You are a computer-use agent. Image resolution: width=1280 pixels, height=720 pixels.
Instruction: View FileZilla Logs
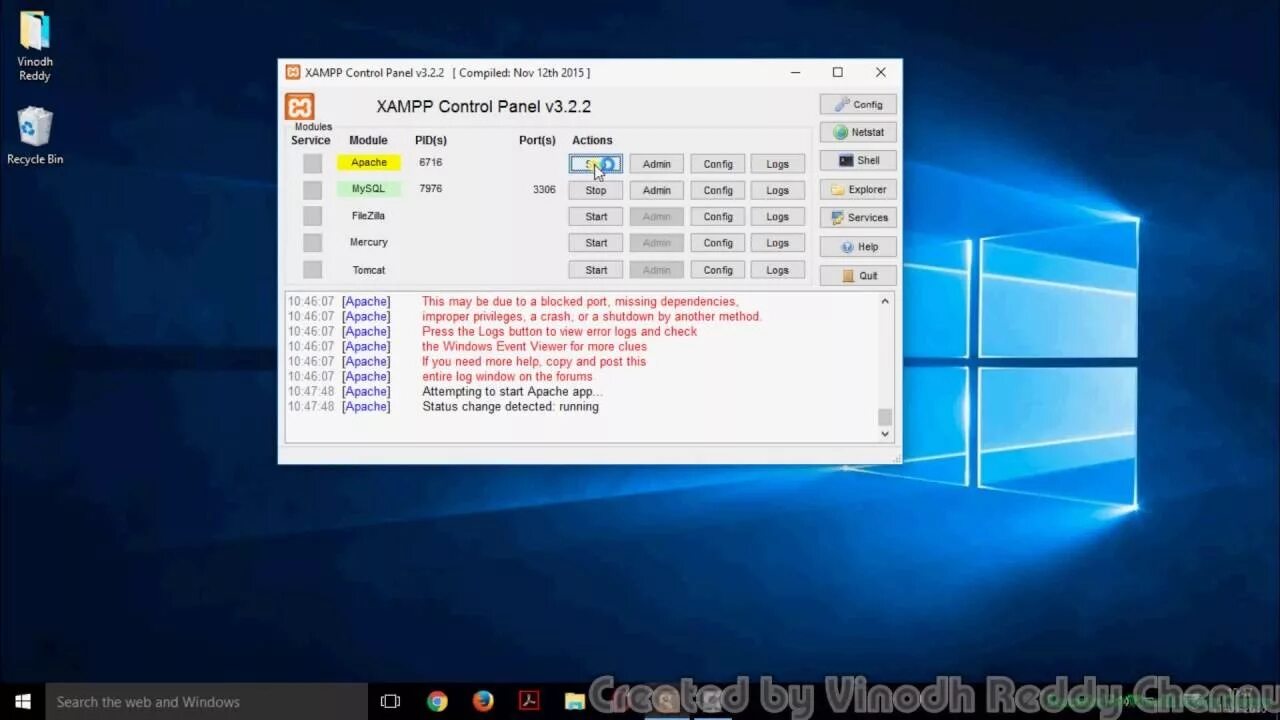tap(778, 216)
